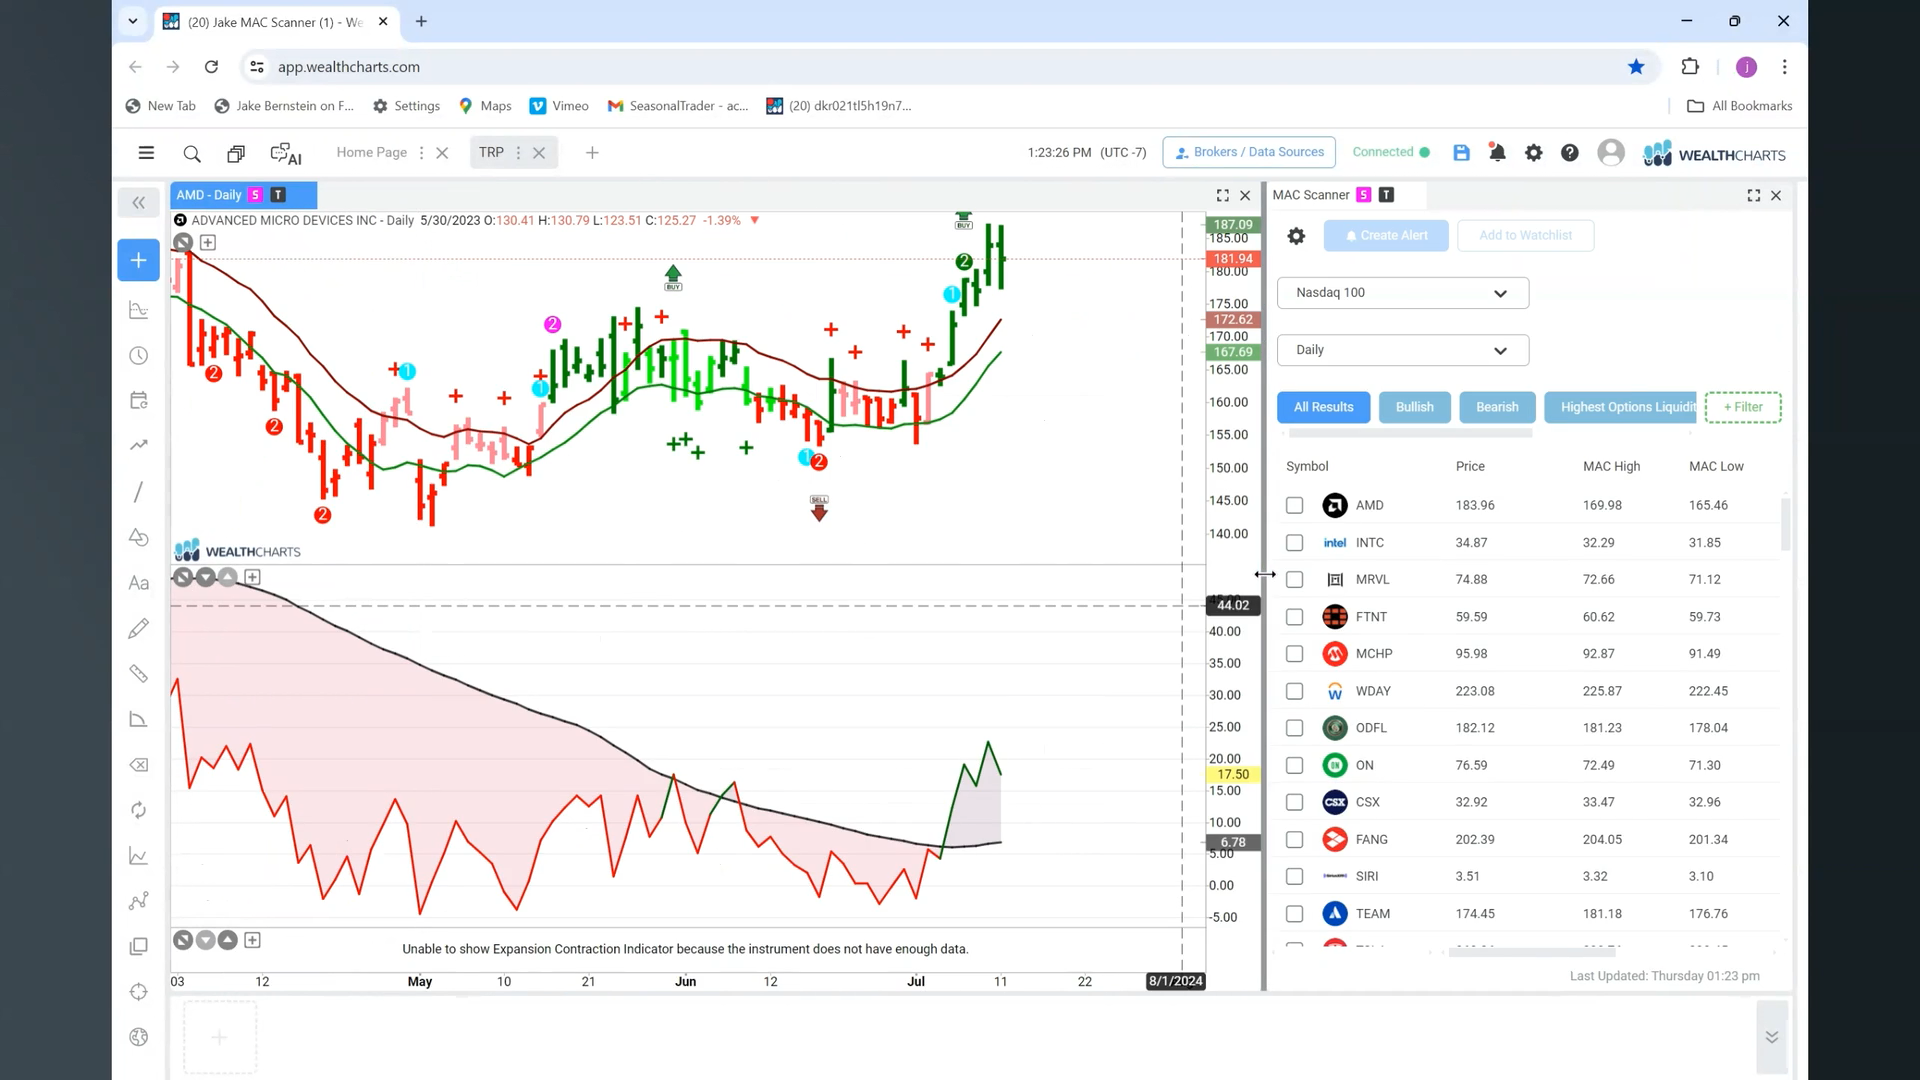Click red triangle next to AMD change percent
Image resolution: width=1920 pixels, height=1080 pixels.
click(755, 221)
